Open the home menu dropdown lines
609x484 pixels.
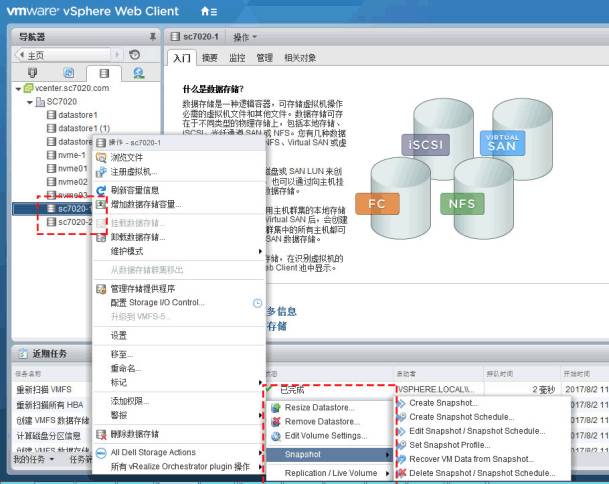(214, 12)
